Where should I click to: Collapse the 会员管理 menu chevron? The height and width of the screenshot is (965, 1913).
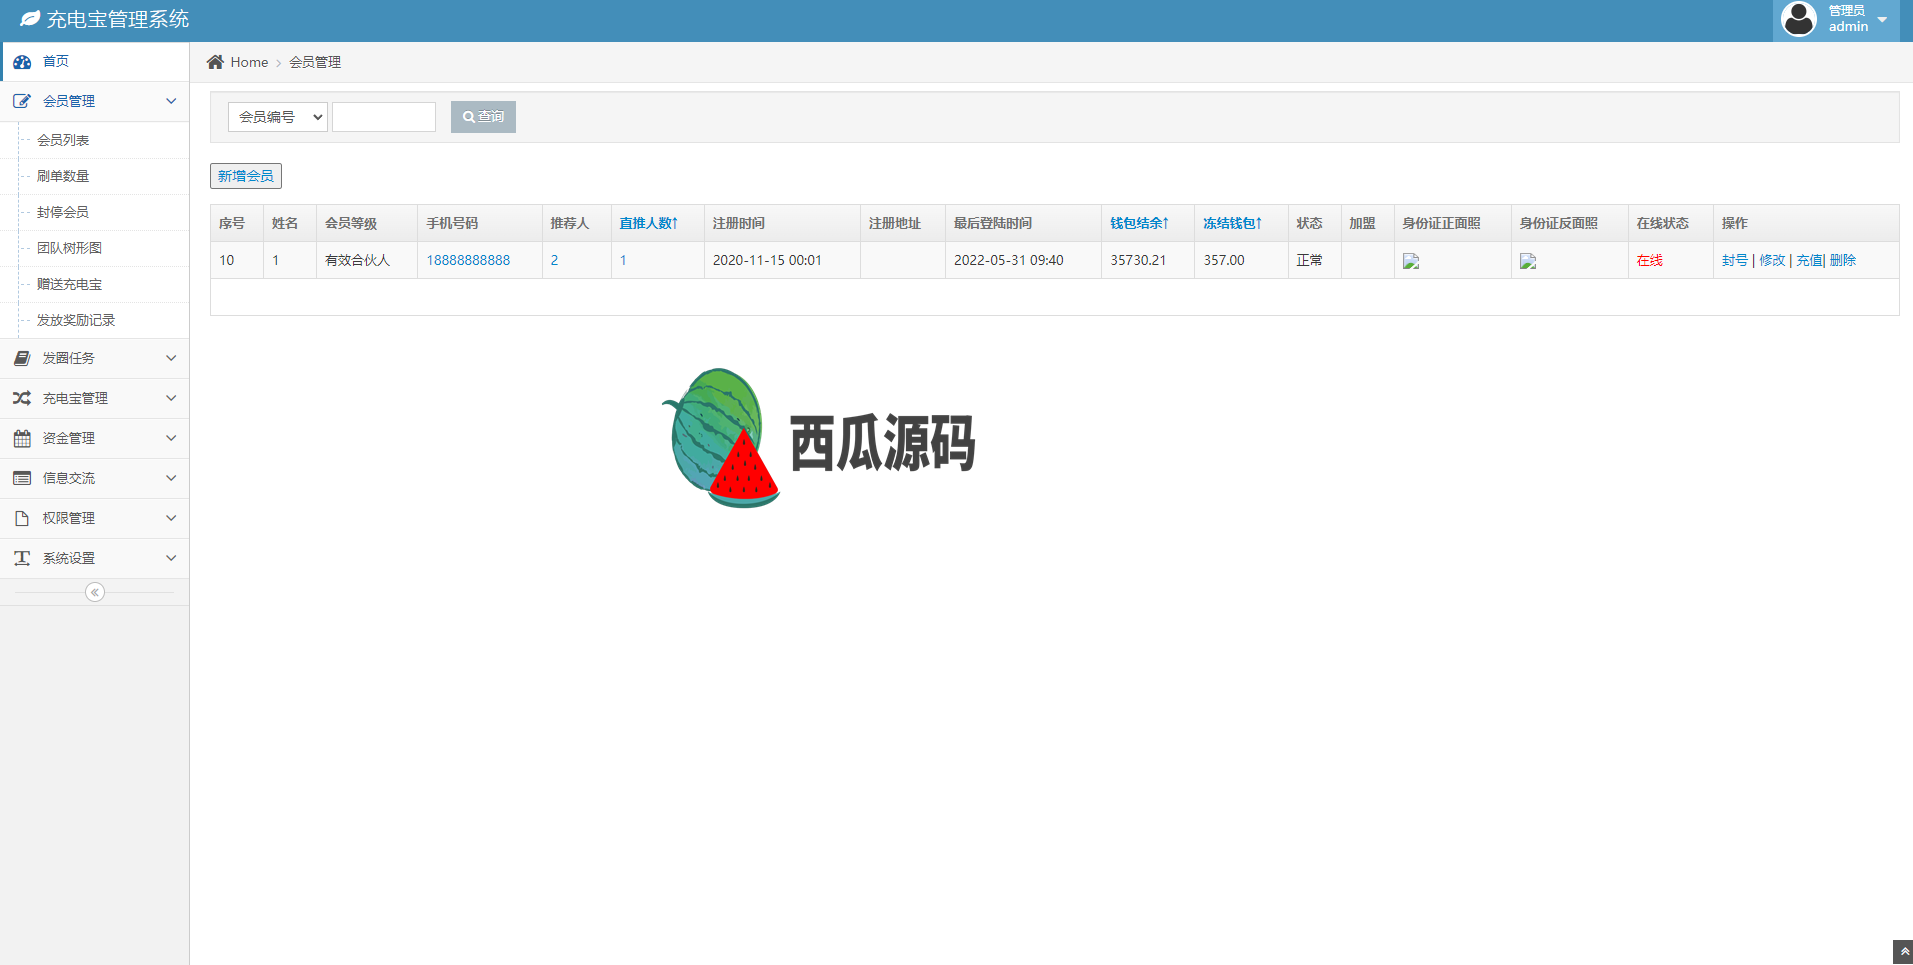(x=171, y=101)
